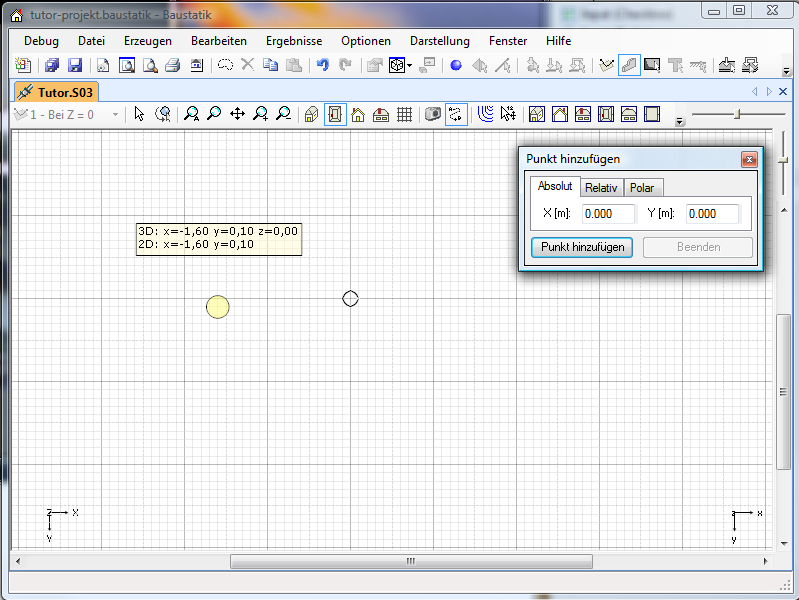The width and height of the screenshot is (799, 600).
Task: Click the save all icon with stacked disks
Action: click(52, 65)
